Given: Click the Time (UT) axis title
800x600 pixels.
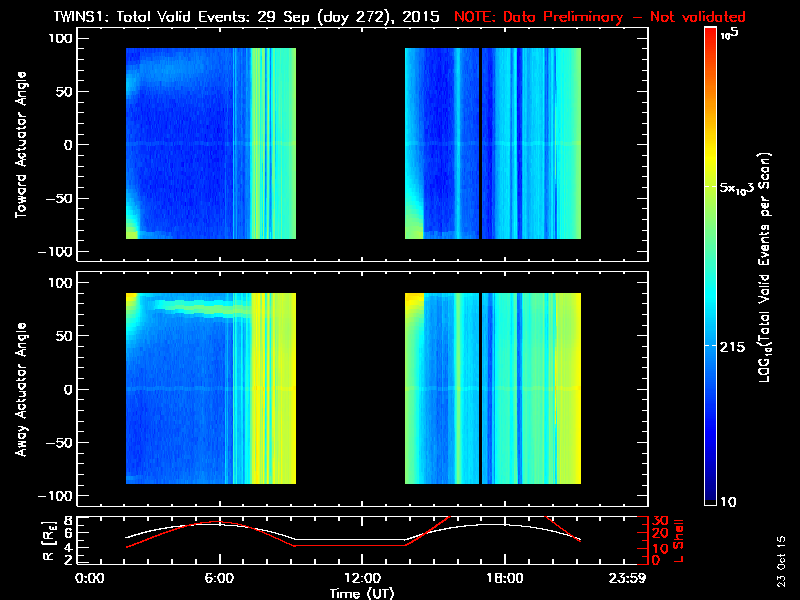Looking at the screenshot, I should coord(362,592).
